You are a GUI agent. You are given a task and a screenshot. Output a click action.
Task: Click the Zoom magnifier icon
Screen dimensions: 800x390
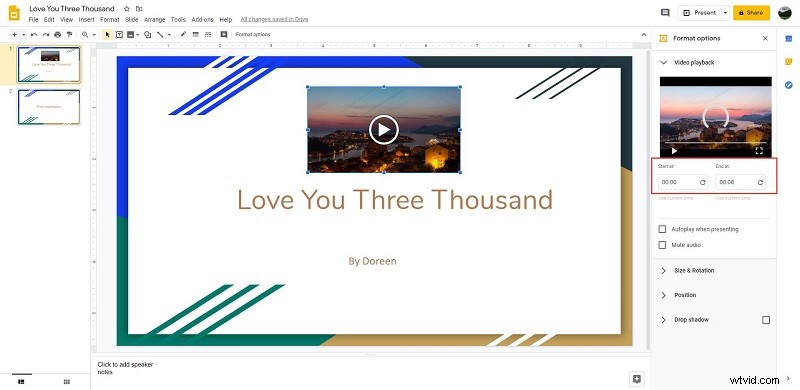pos(85,35)
